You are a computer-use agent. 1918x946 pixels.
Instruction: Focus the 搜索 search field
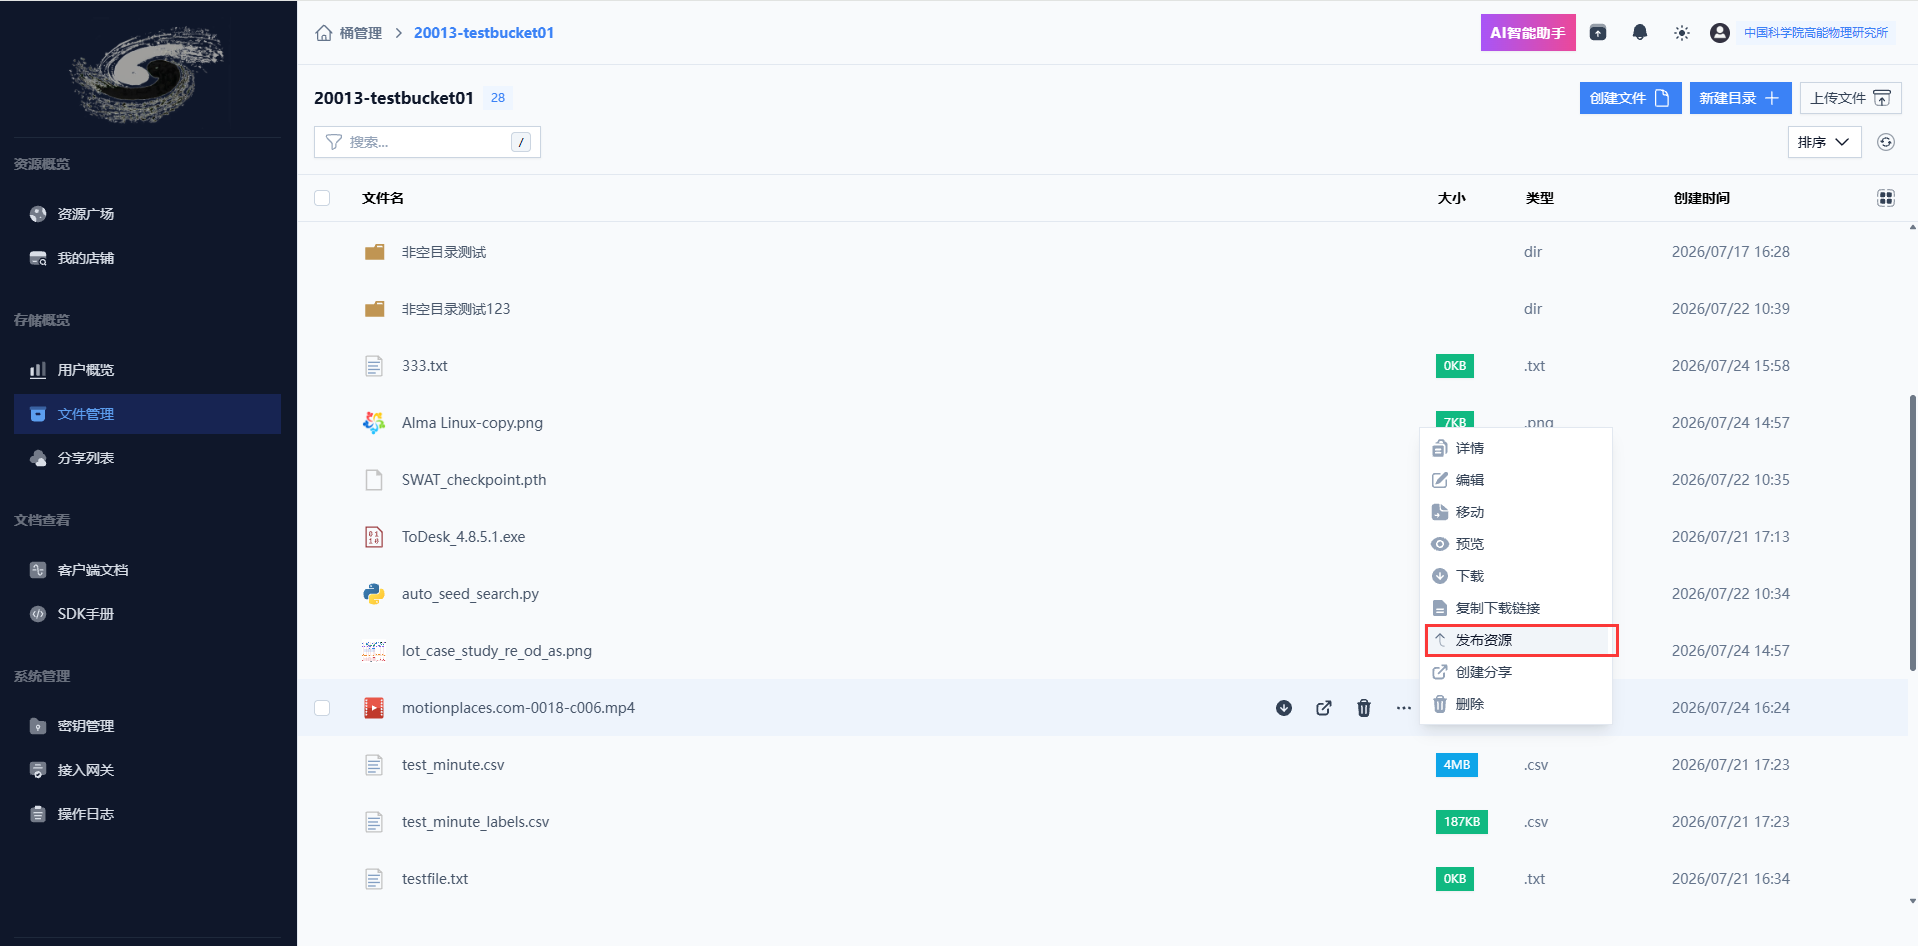(427, 142)
